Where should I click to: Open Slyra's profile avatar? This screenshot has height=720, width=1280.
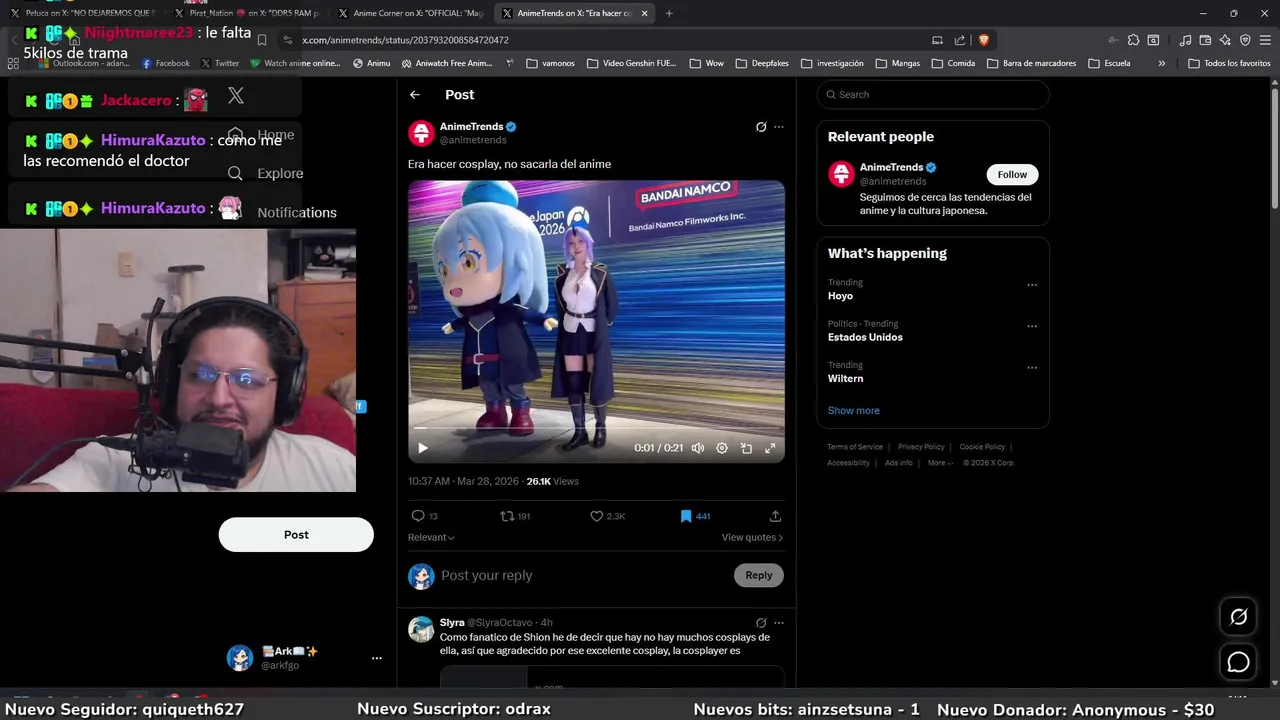pos(421,629)
